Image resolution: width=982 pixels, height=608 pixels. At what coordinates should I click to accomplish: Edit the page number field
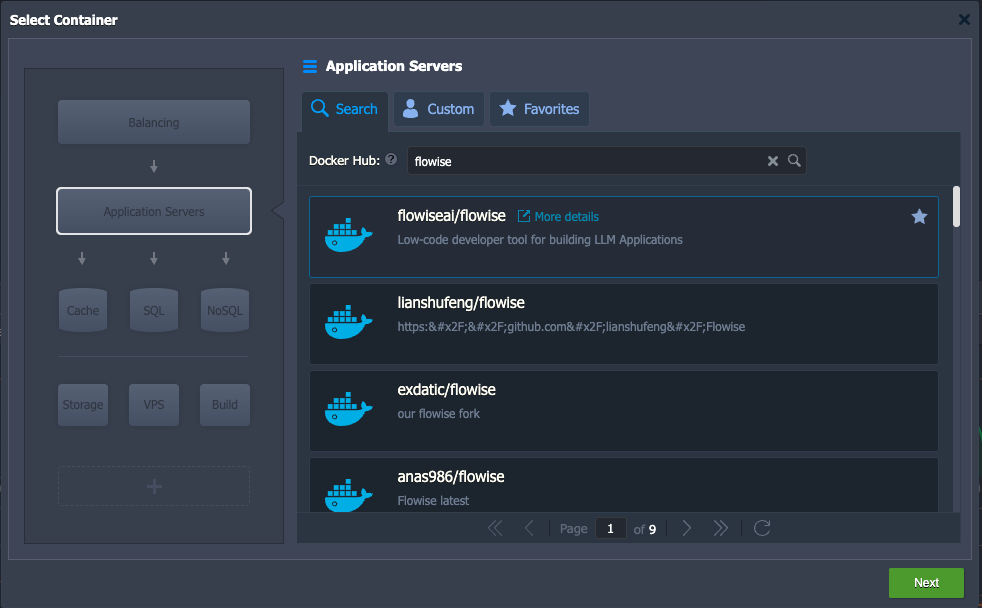611,528
